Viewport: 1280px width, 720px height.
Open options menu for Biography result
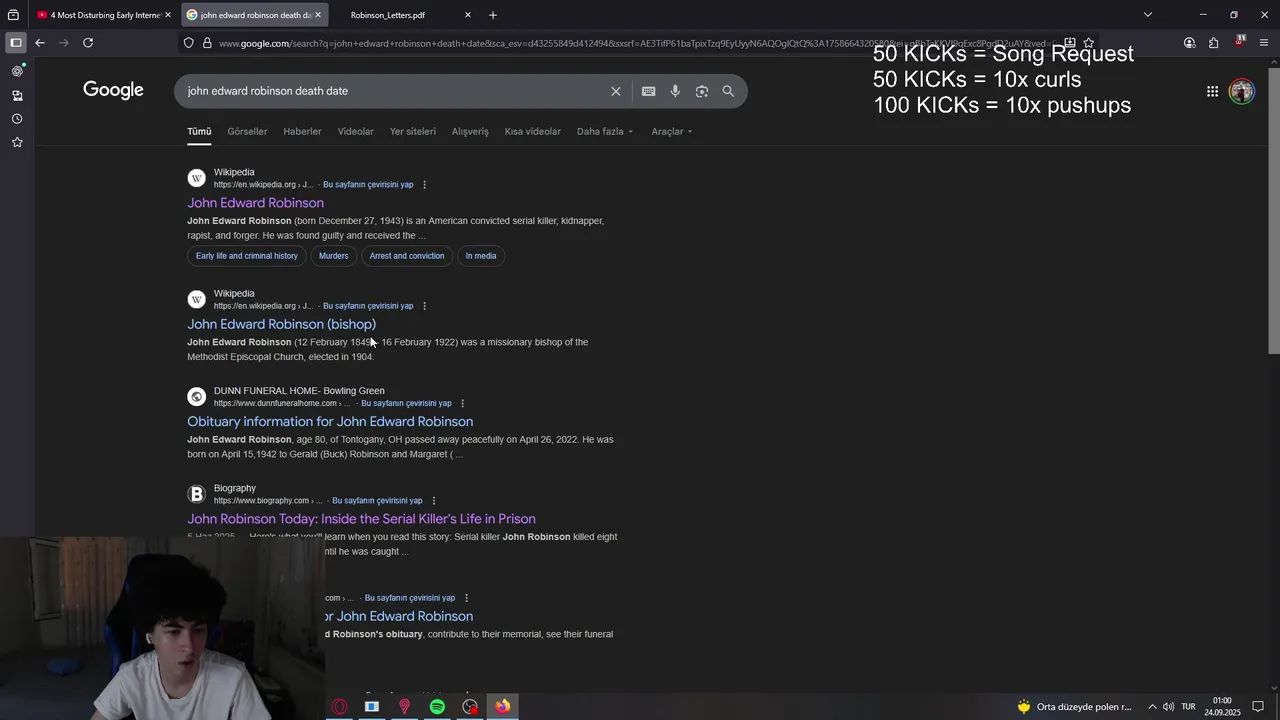pyautogui.click(x=434, y=501)
